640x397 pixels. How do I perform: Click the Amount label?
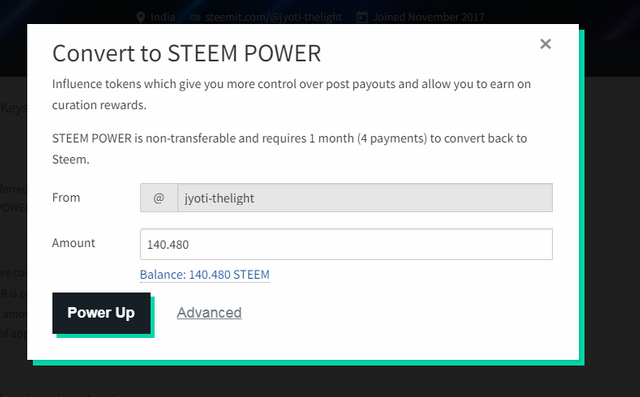pos(73,243)
